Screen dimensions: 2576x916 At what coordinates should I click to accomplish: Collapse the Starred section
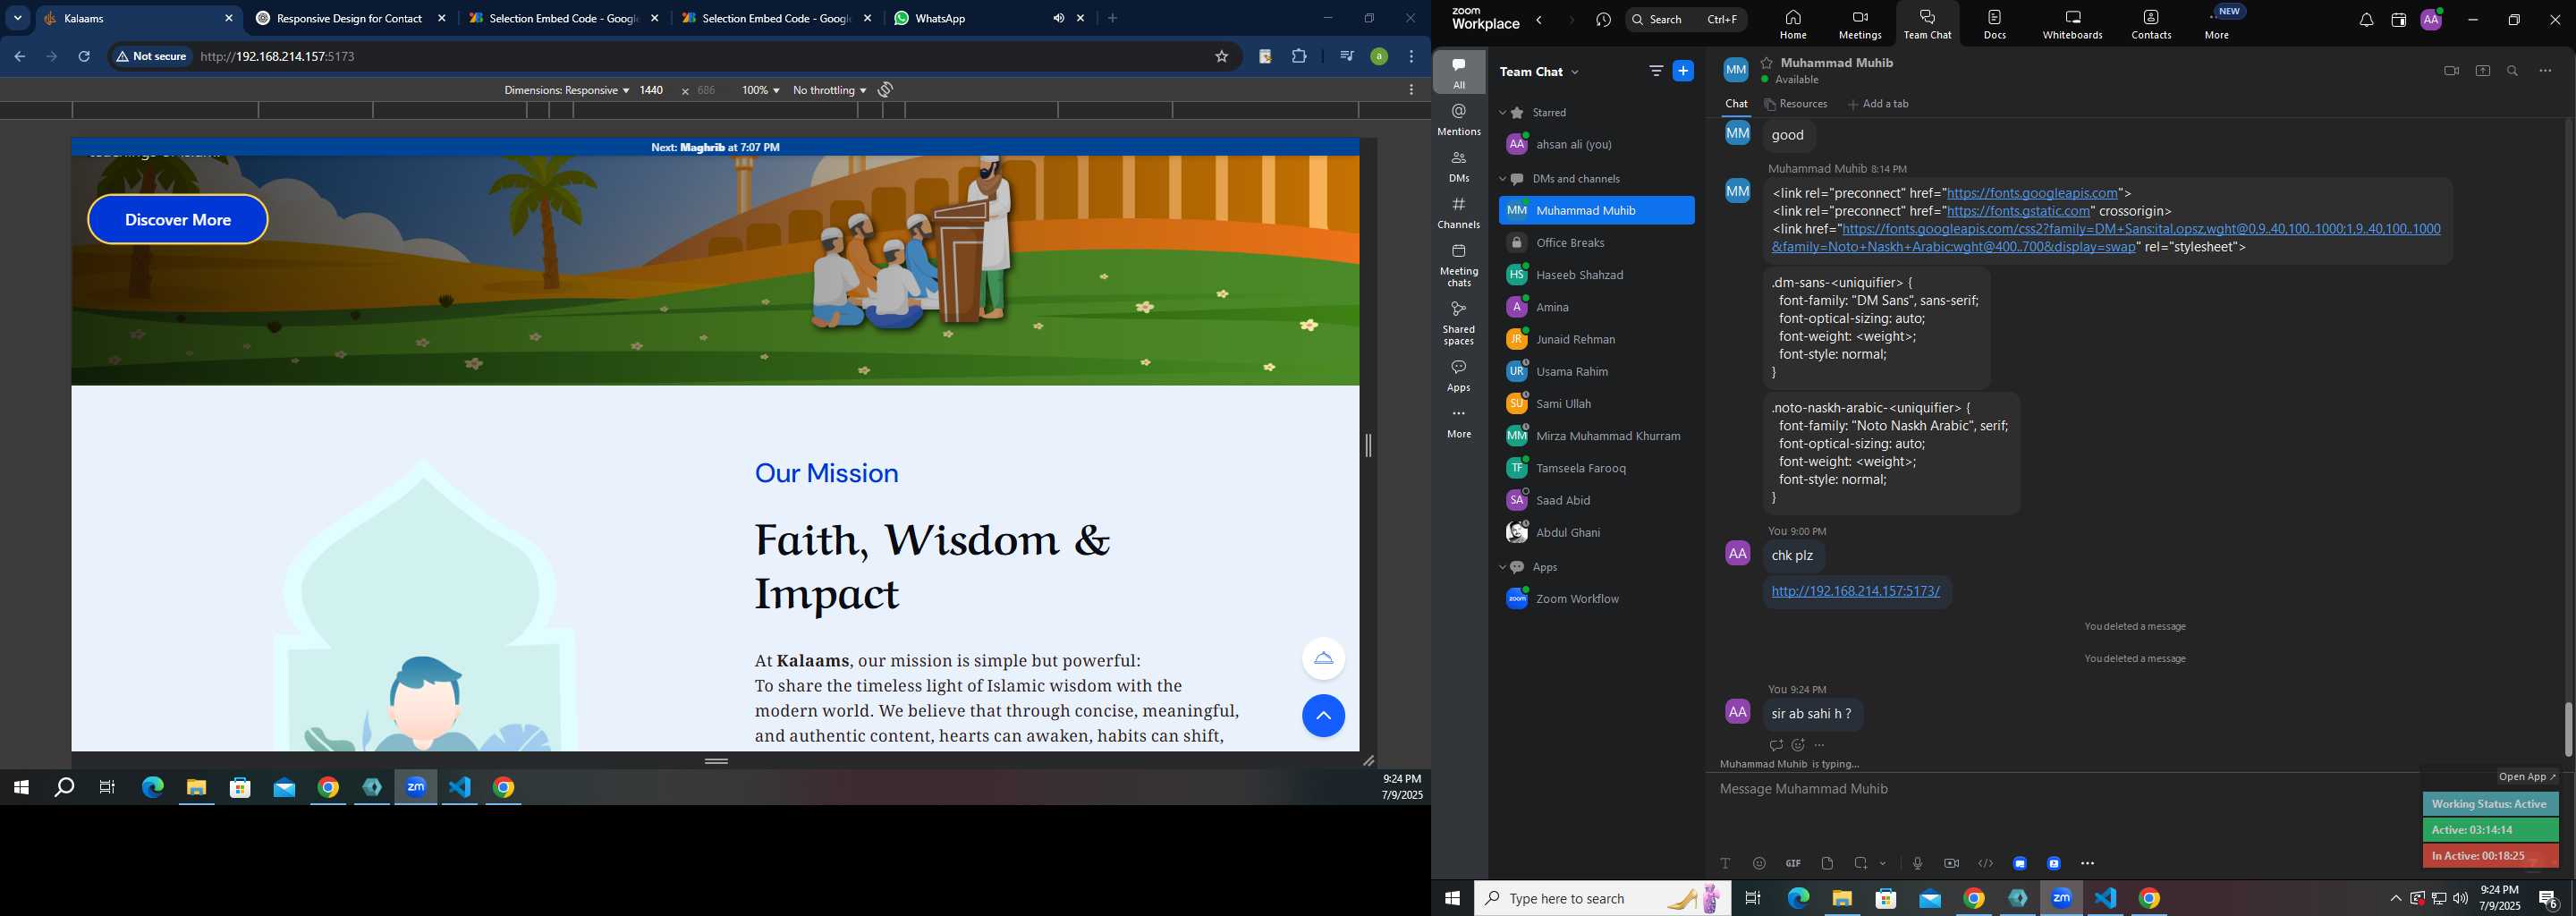1502,113
